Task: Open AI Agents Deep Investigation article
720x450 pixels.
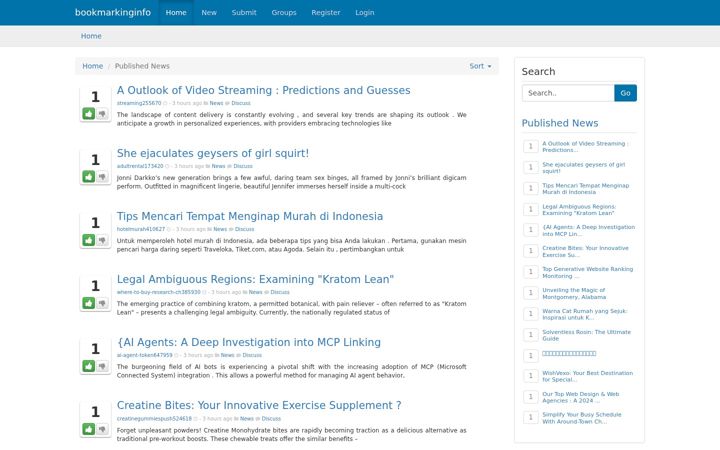Action: click(x=249, y=342)
